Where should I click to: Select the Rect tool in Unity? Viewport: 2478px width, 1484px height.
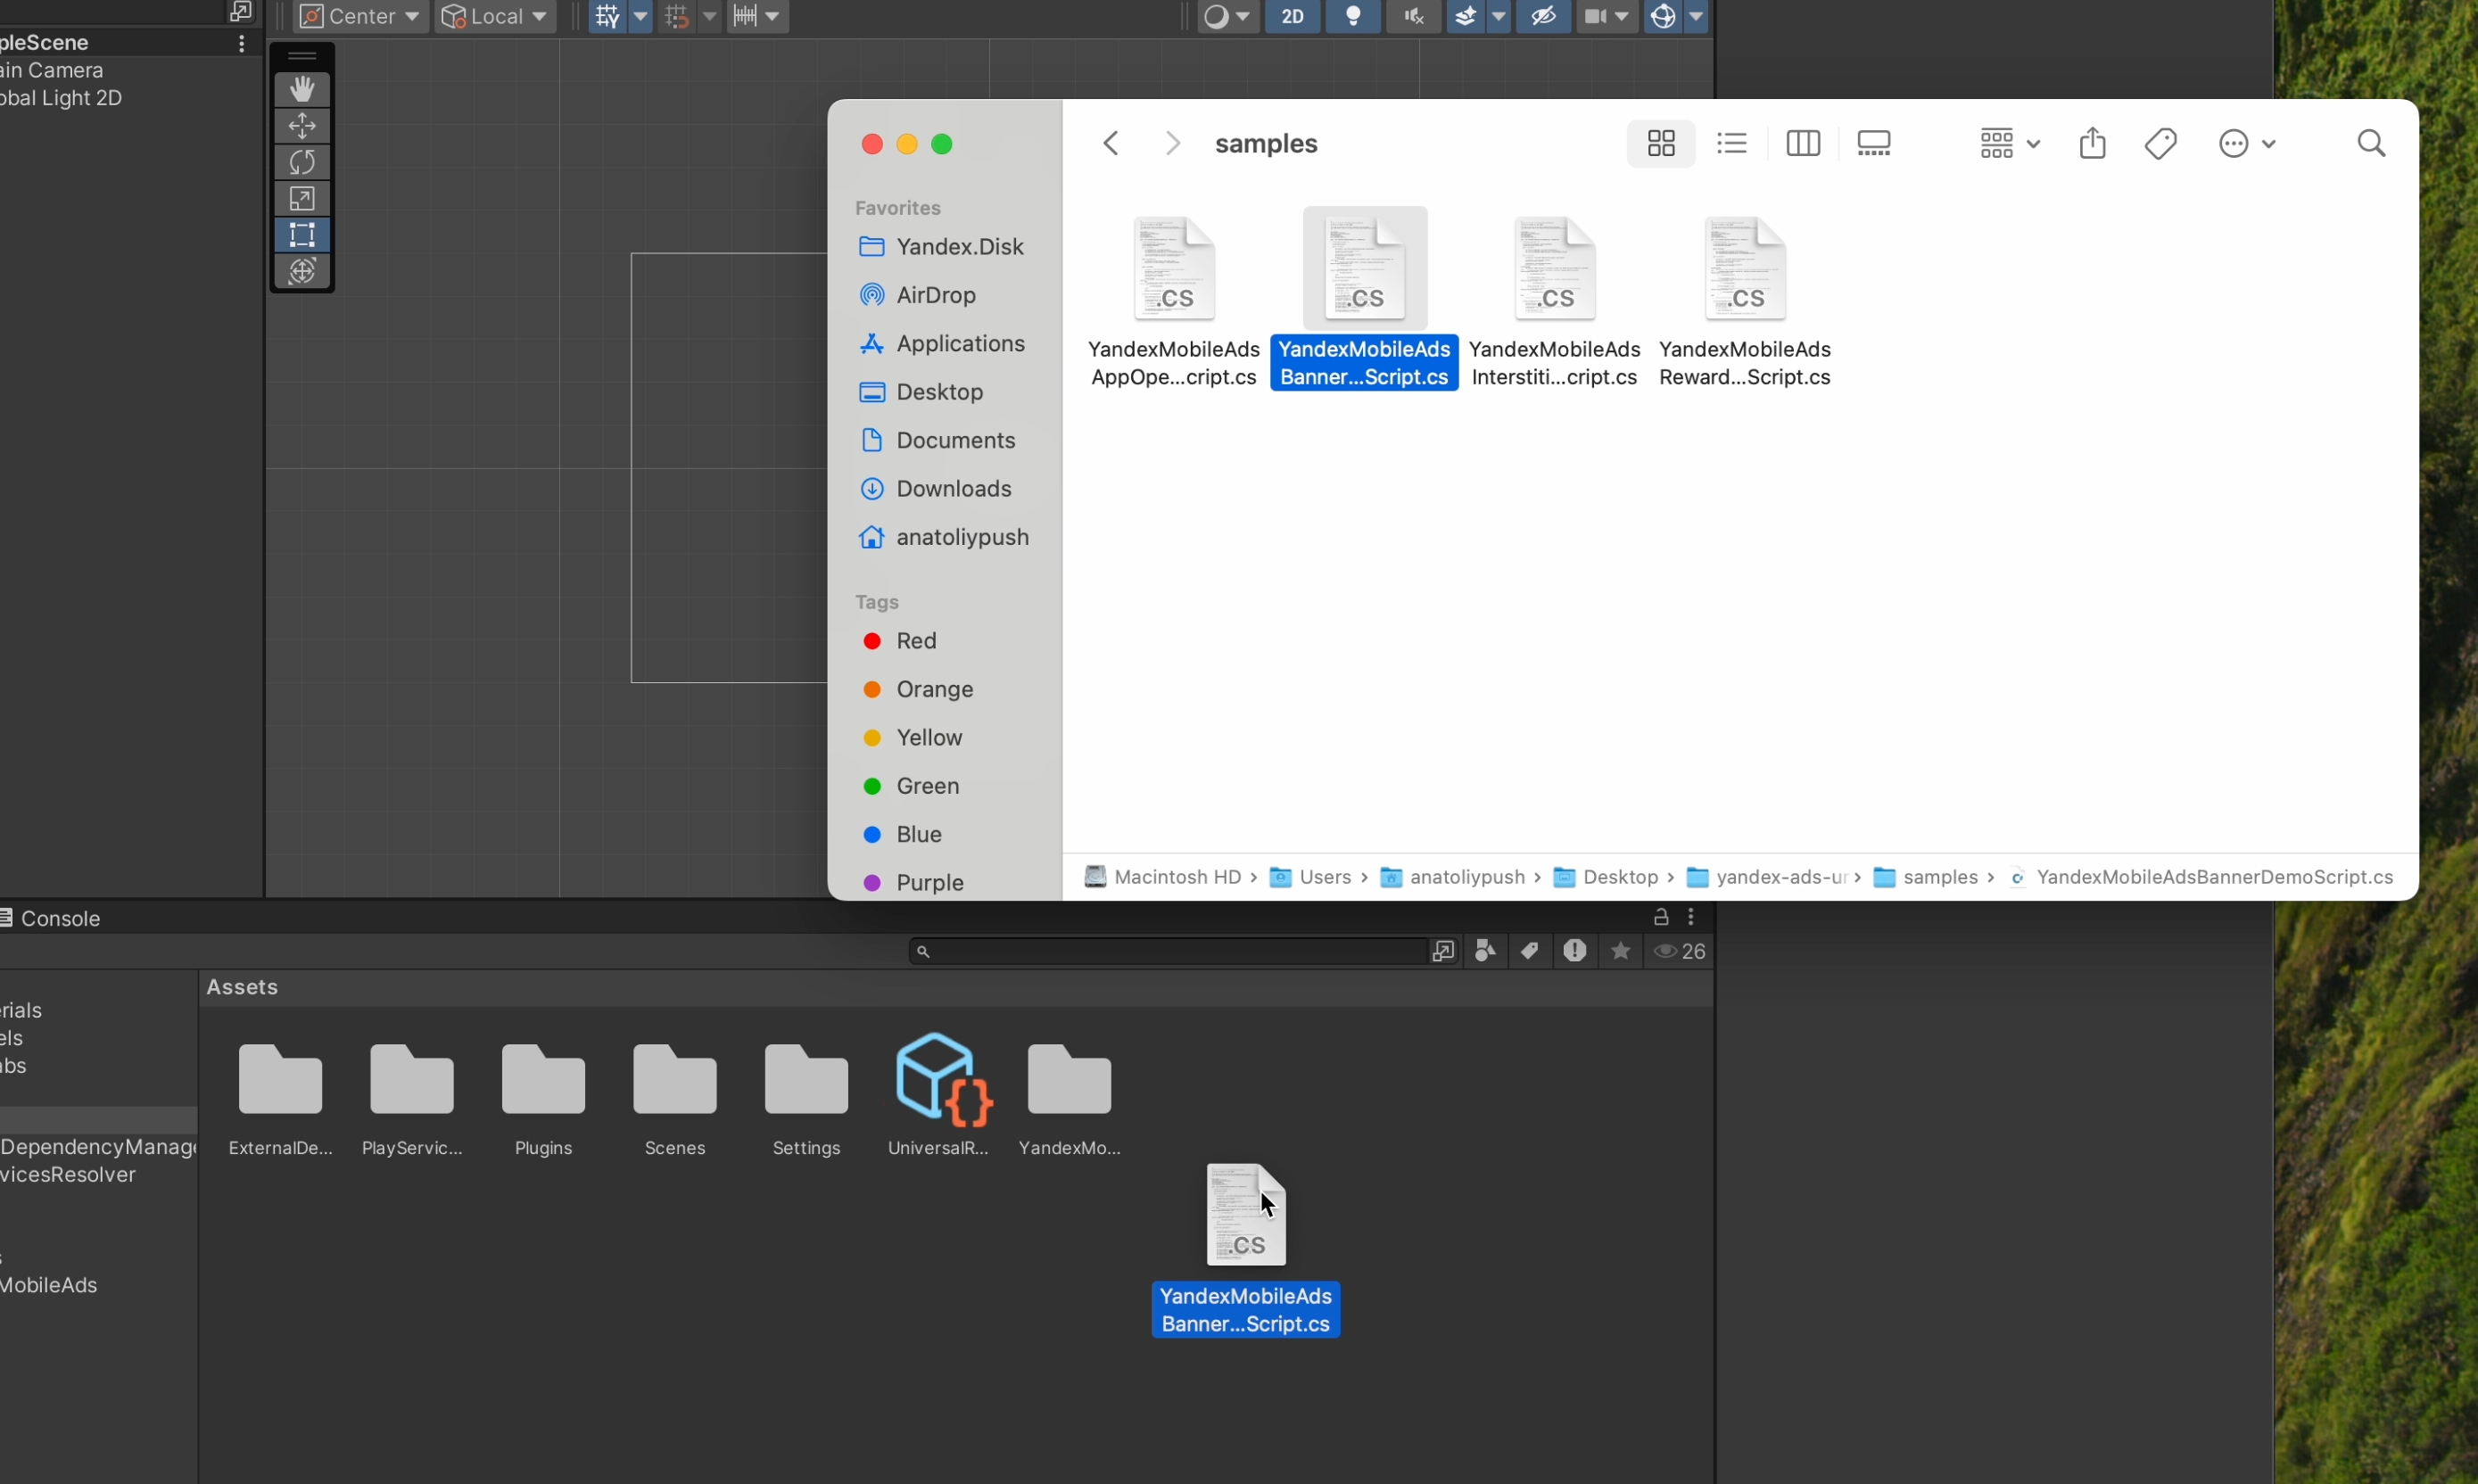(x=302, y=235)
